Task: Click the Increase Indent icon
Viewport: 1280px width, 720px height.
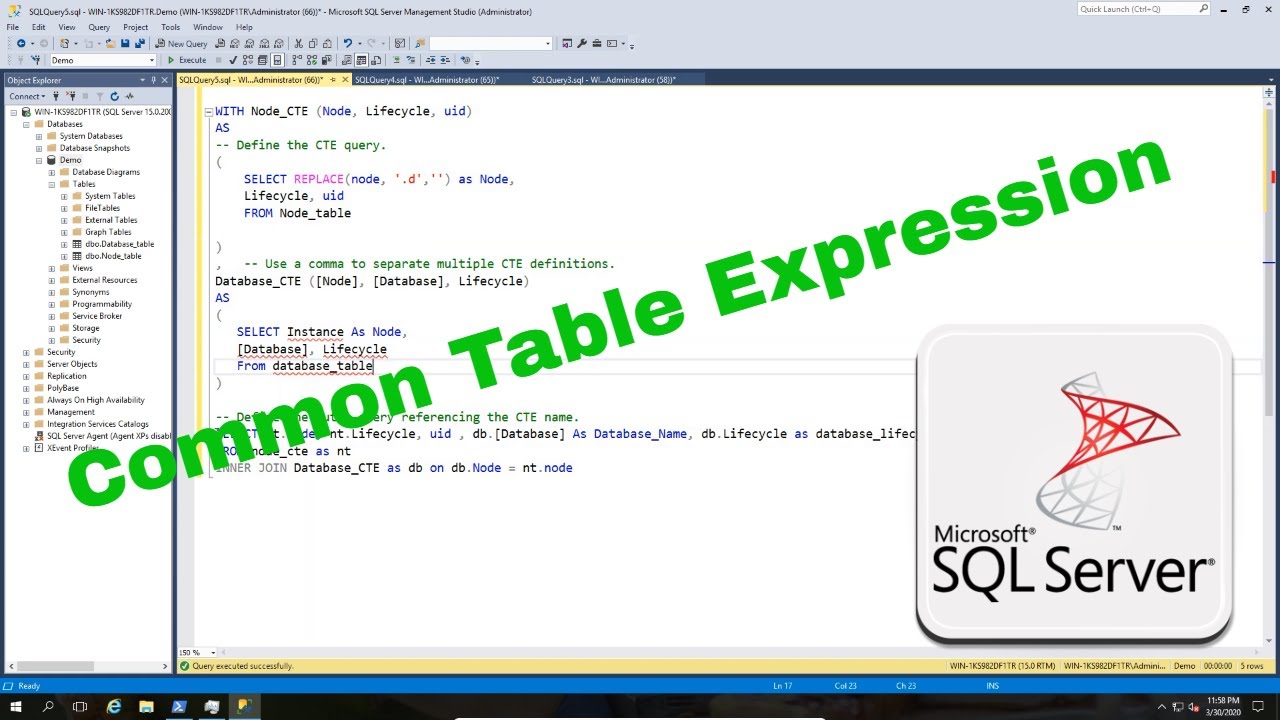Action: [x=445, y=60]
